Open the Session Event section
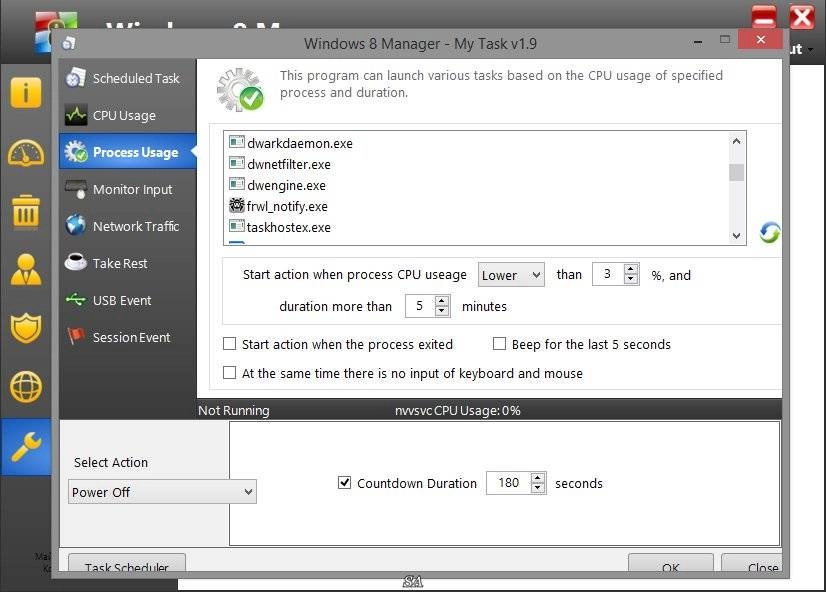 [127, 337]
